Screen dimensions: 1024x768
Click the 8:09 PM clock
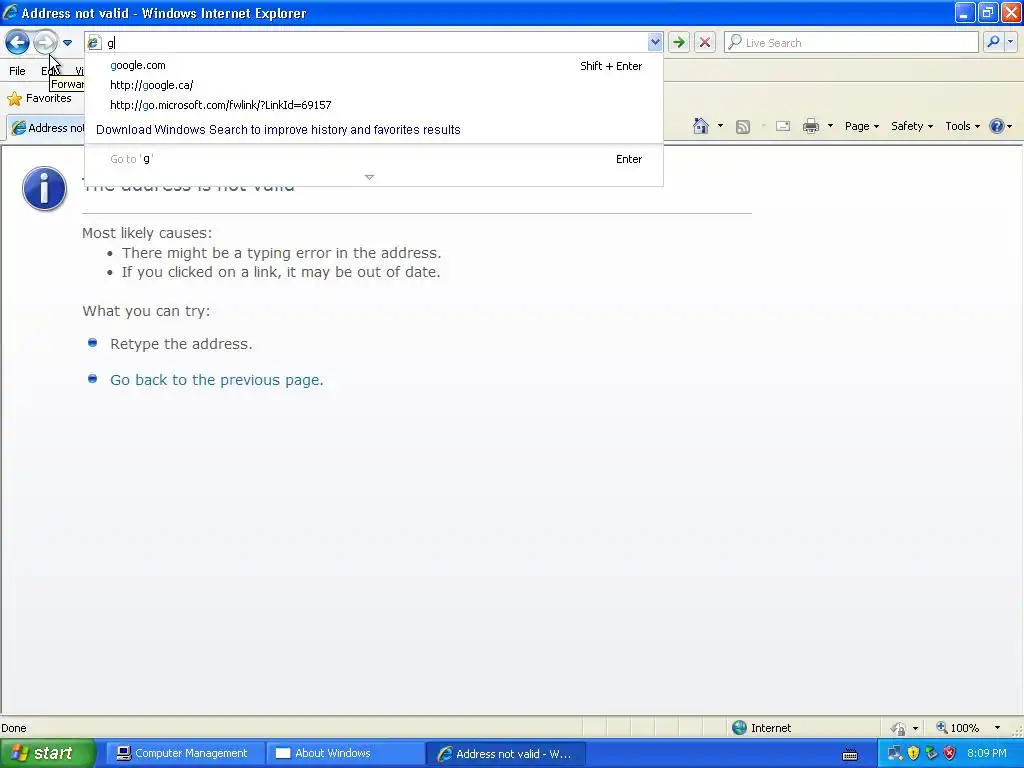tap(987, 754)
